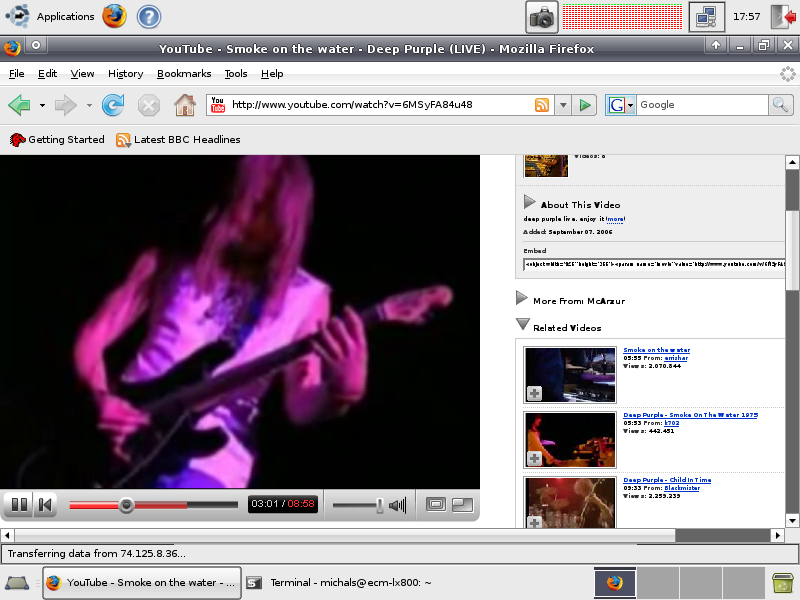This screenshot has height=600, width=800.
Task: Click the page scroll down arrow
Action: 792,521
